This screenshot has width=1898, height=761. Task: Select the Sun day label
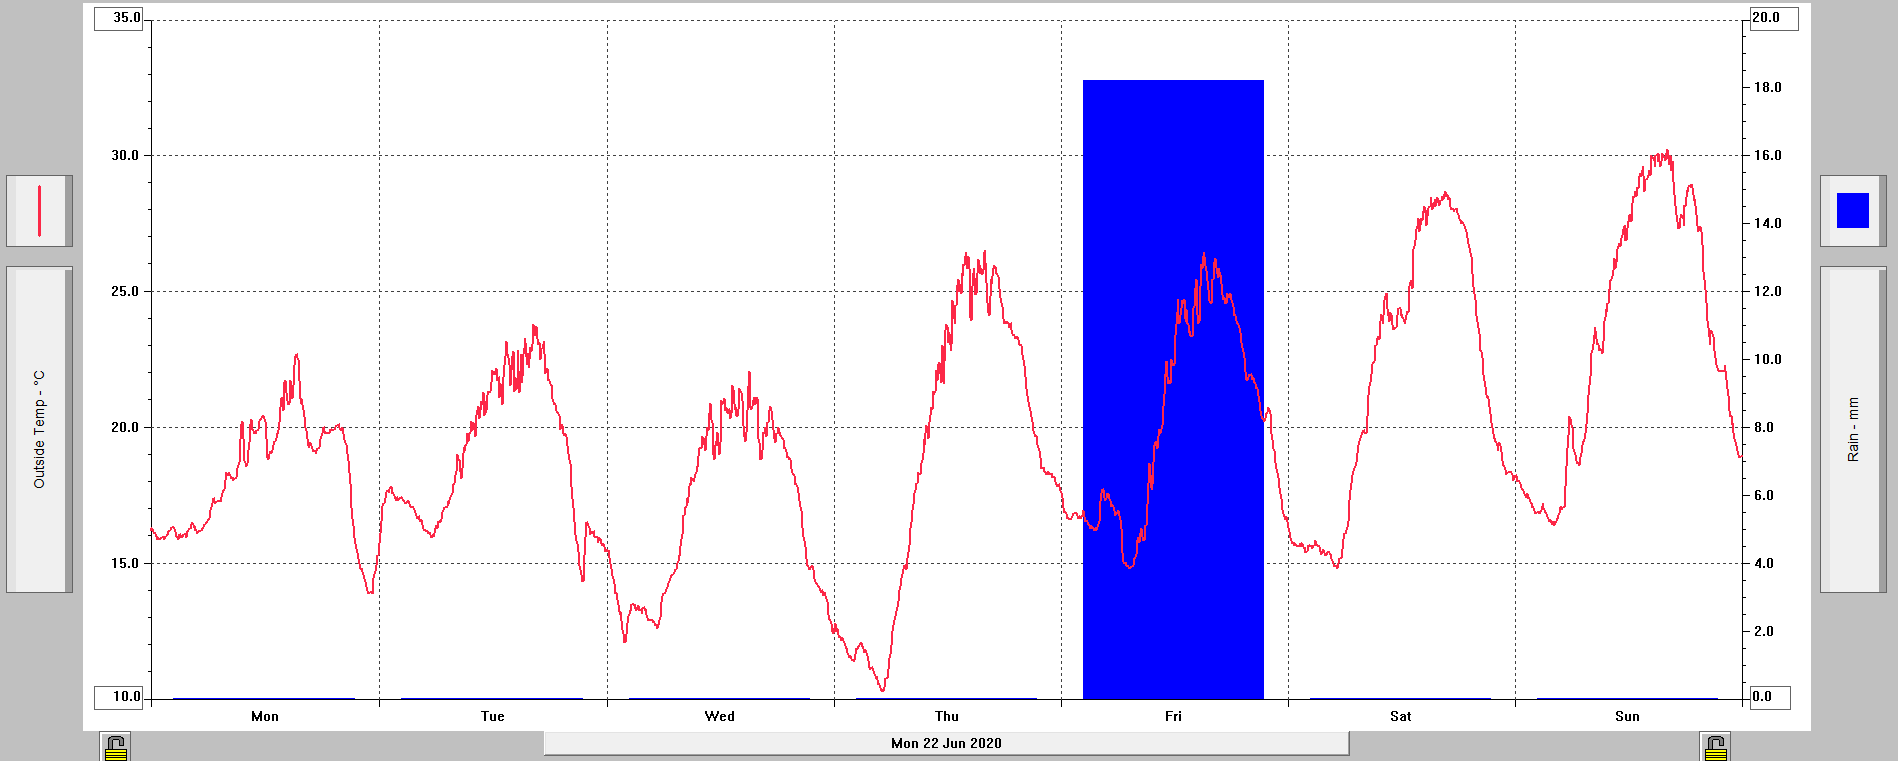1627,716
